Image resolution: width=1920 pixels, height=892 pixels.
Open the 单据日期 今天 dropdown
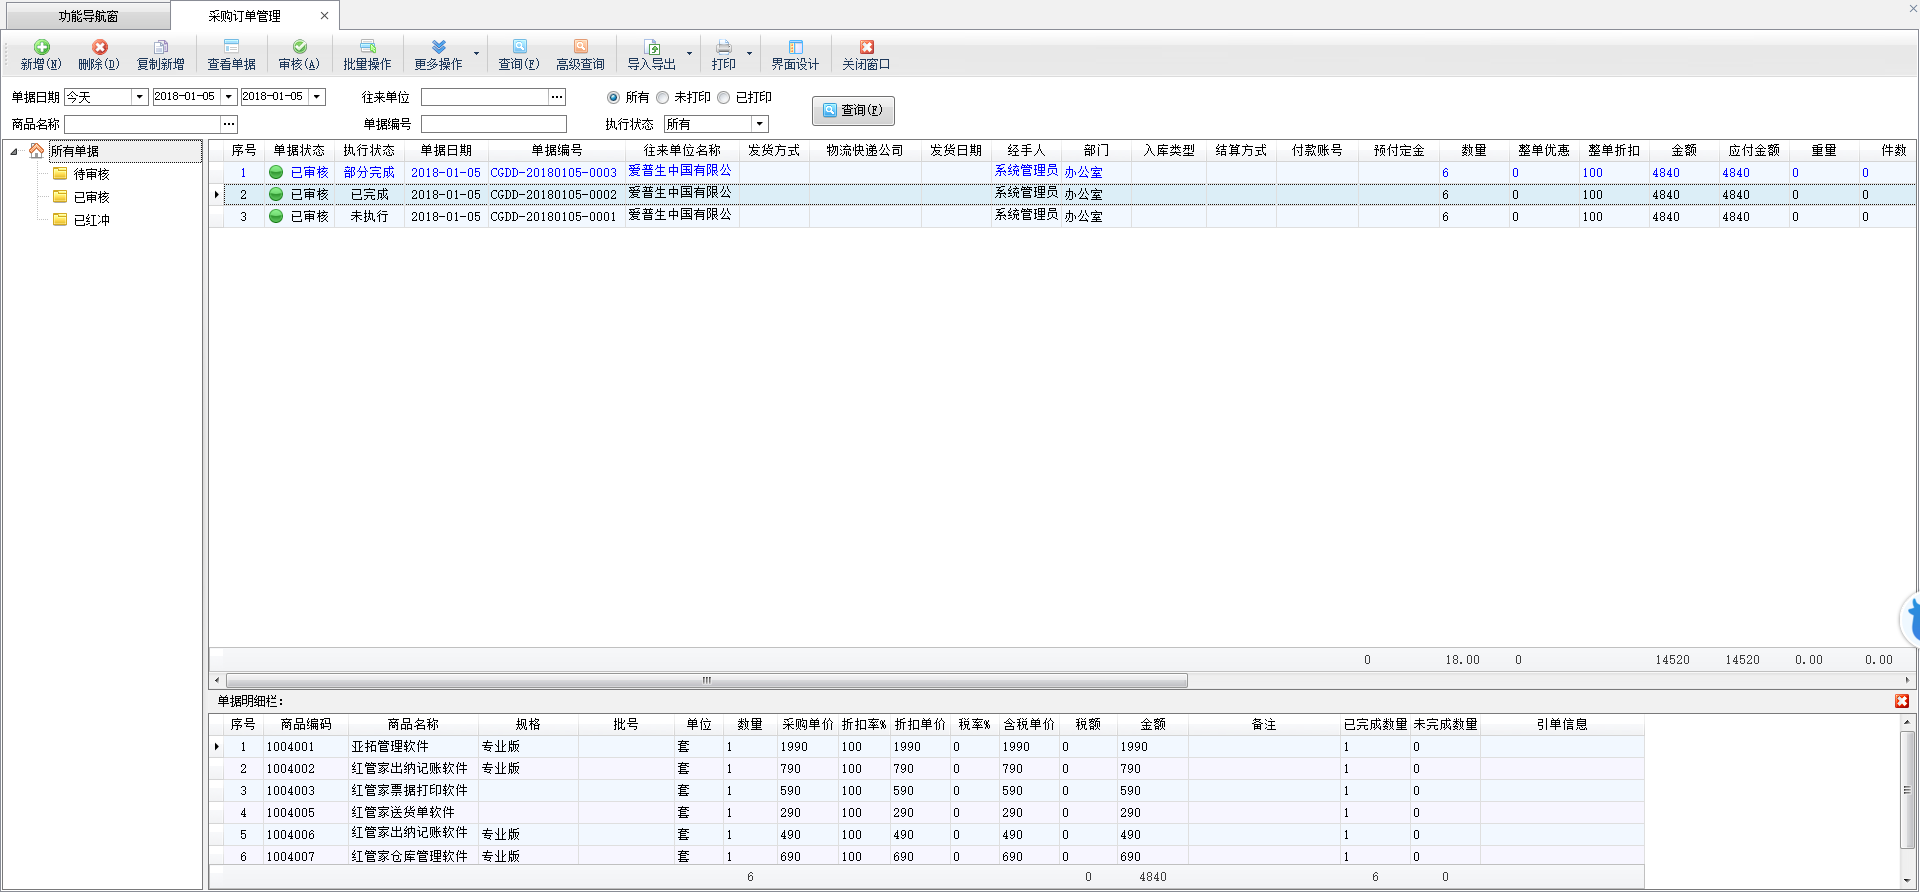pos(140,97)
